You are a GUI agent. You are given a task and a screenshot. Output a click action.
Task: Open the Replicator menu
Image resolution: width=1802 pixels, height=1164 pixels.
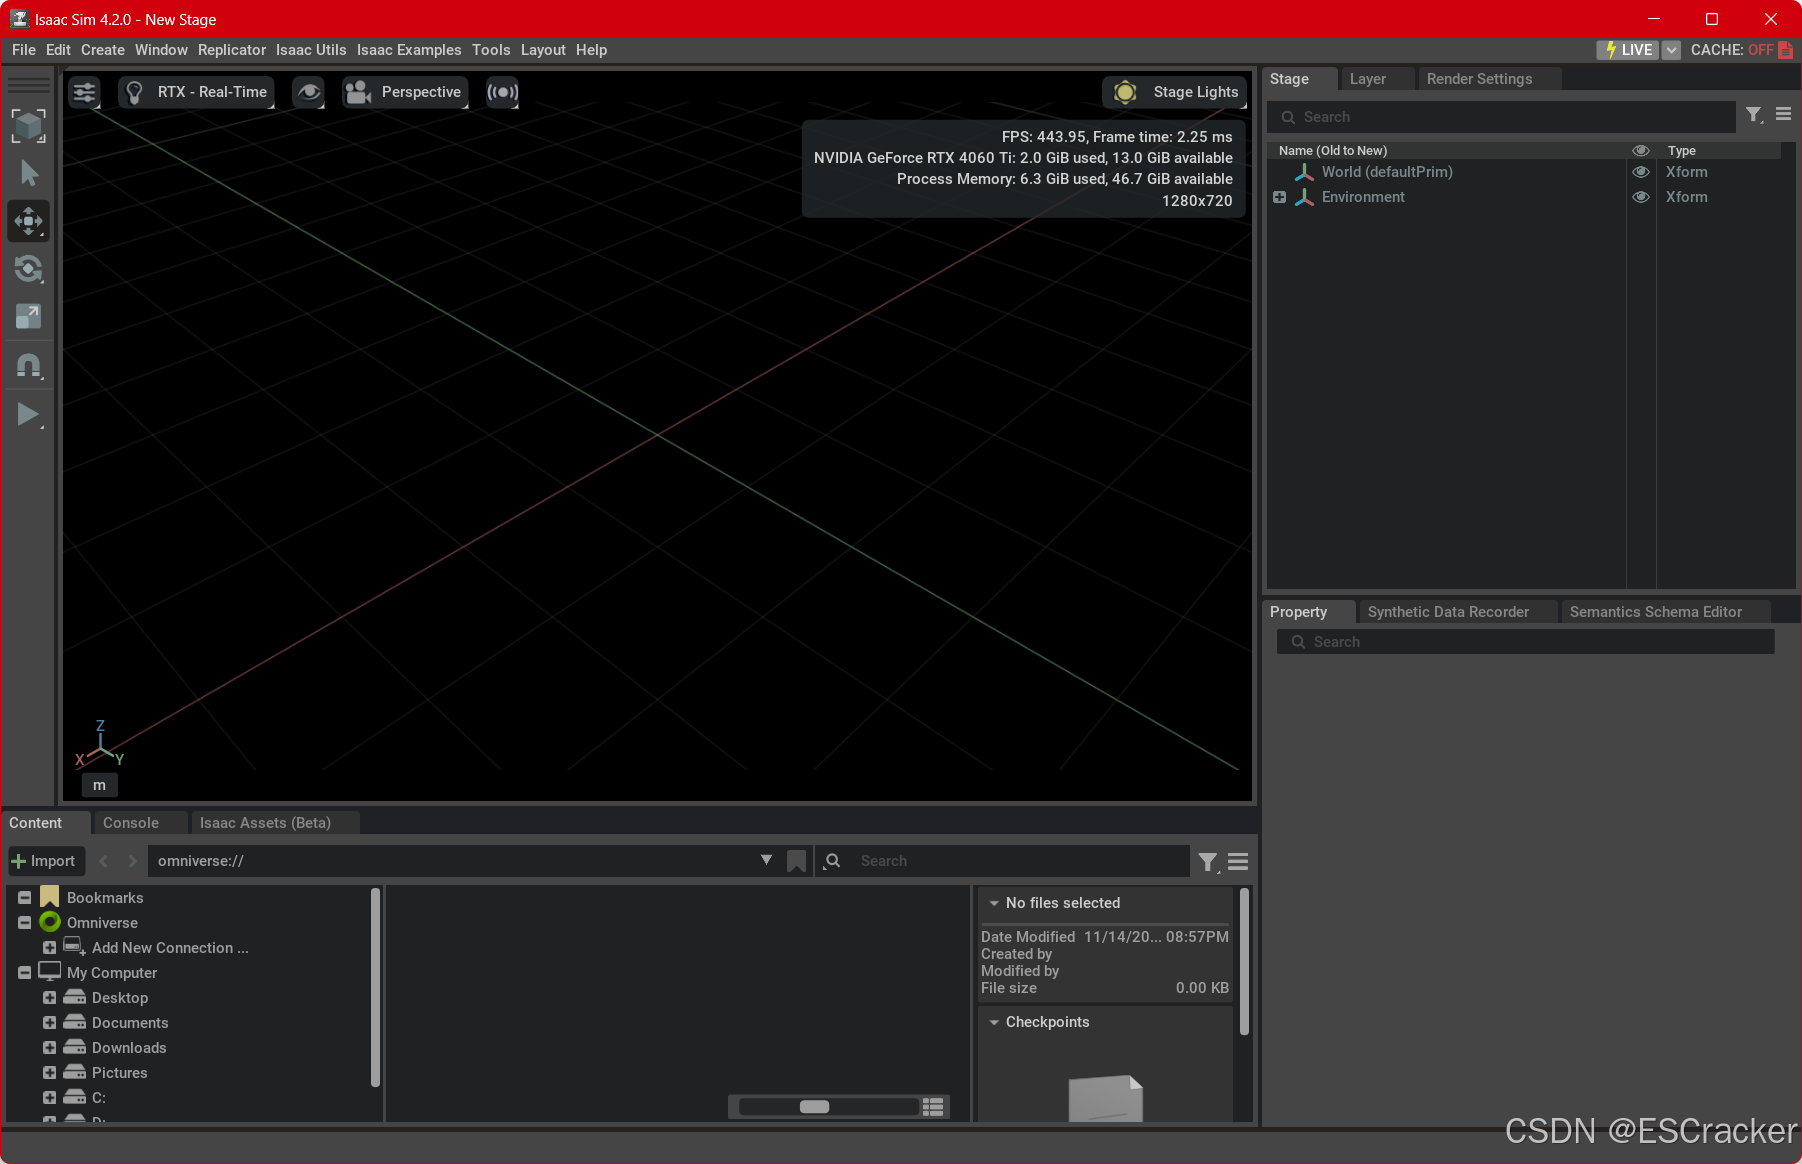point(232,50)
